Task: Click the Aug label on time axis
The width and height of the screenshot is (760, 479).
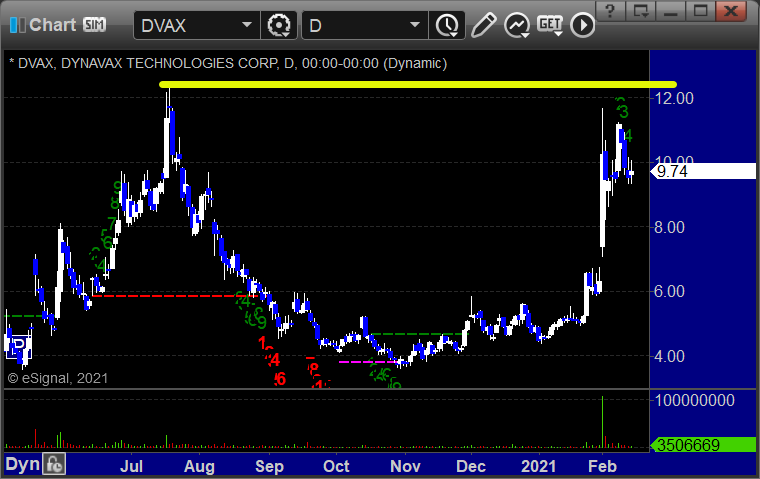Action: pos(199,466)
